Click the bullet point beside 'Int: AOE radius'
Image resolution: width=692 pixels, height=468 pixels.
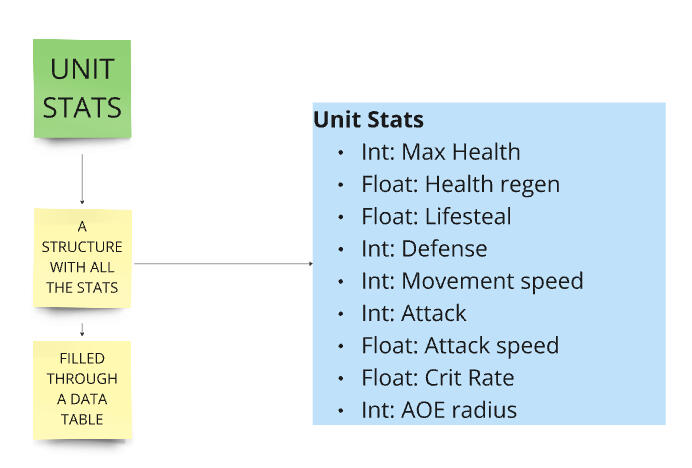click(x=341, y=411)
